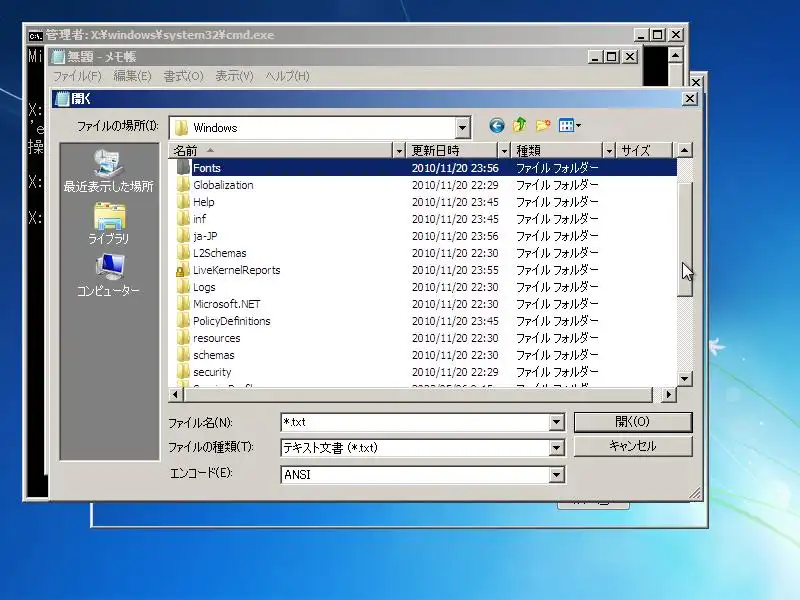The width and height of the screenshot is (800, 600).
Task: Open ライブラリ in places bar
Action: 108,224
